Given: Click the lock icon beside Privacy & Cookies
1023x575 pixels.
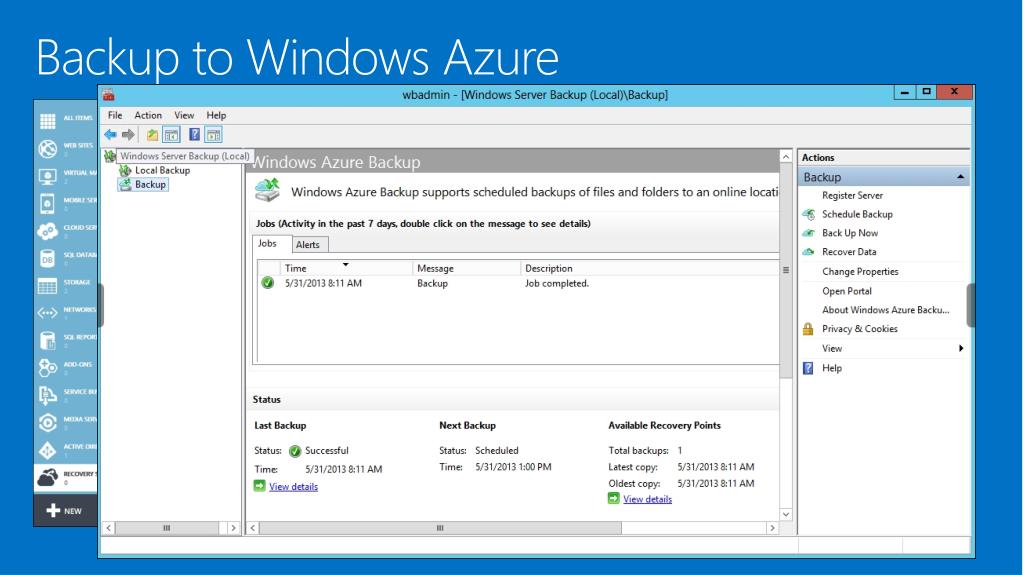Looking at the screenshot, I should pyautogui.click(x=808, y=329).
